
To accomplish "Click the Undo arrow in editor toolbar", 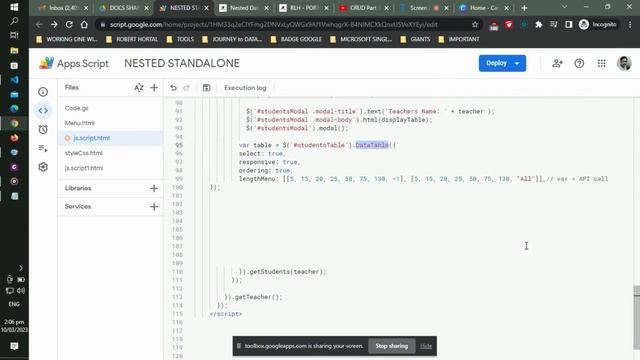I will pyautogui.click(x=173, y=88).
